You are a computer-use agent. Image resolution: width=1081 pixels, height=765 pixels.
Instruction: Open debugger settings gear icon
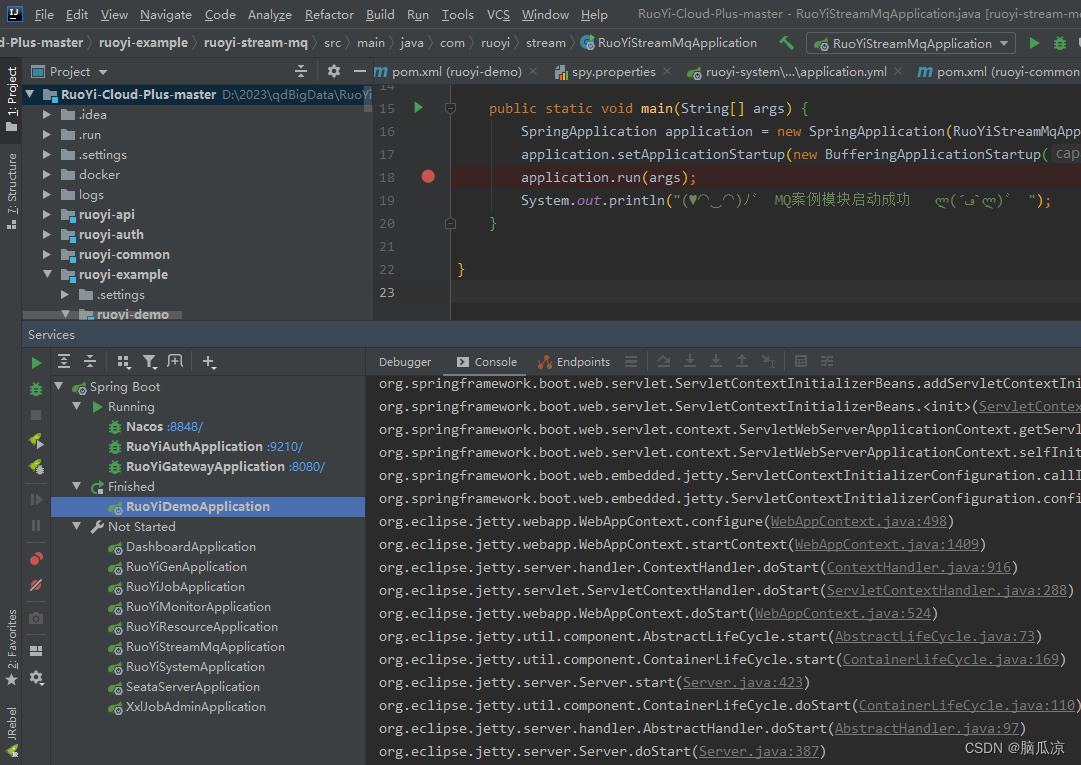coord(36,677)
